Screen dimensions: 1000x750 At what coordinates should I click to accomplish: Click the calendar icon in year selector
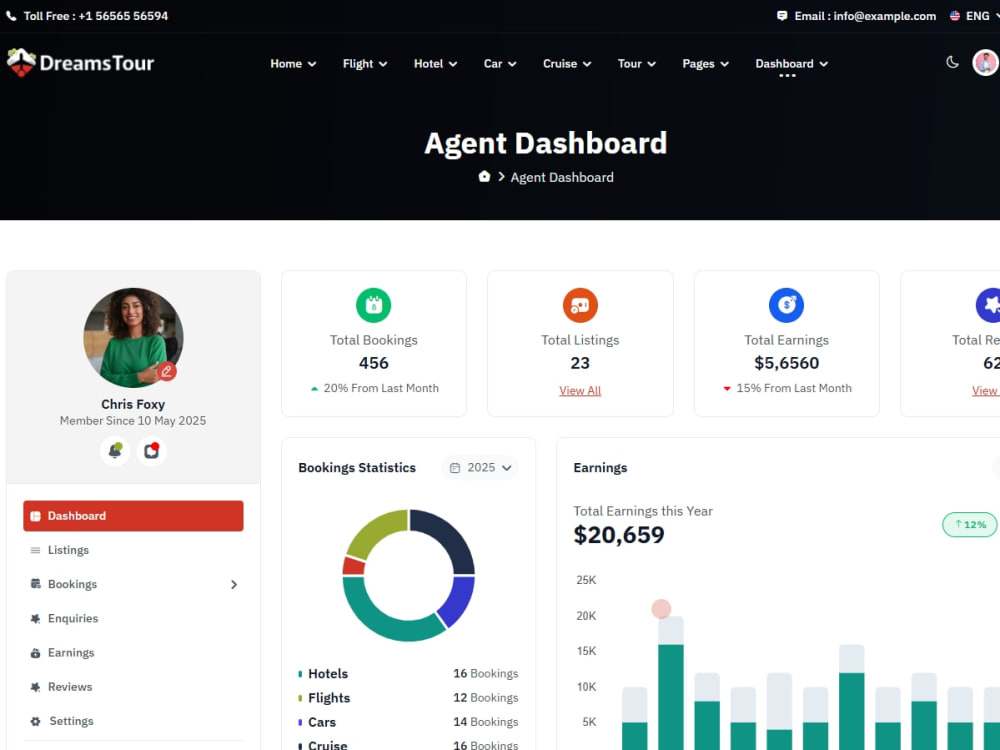point(455,468)
